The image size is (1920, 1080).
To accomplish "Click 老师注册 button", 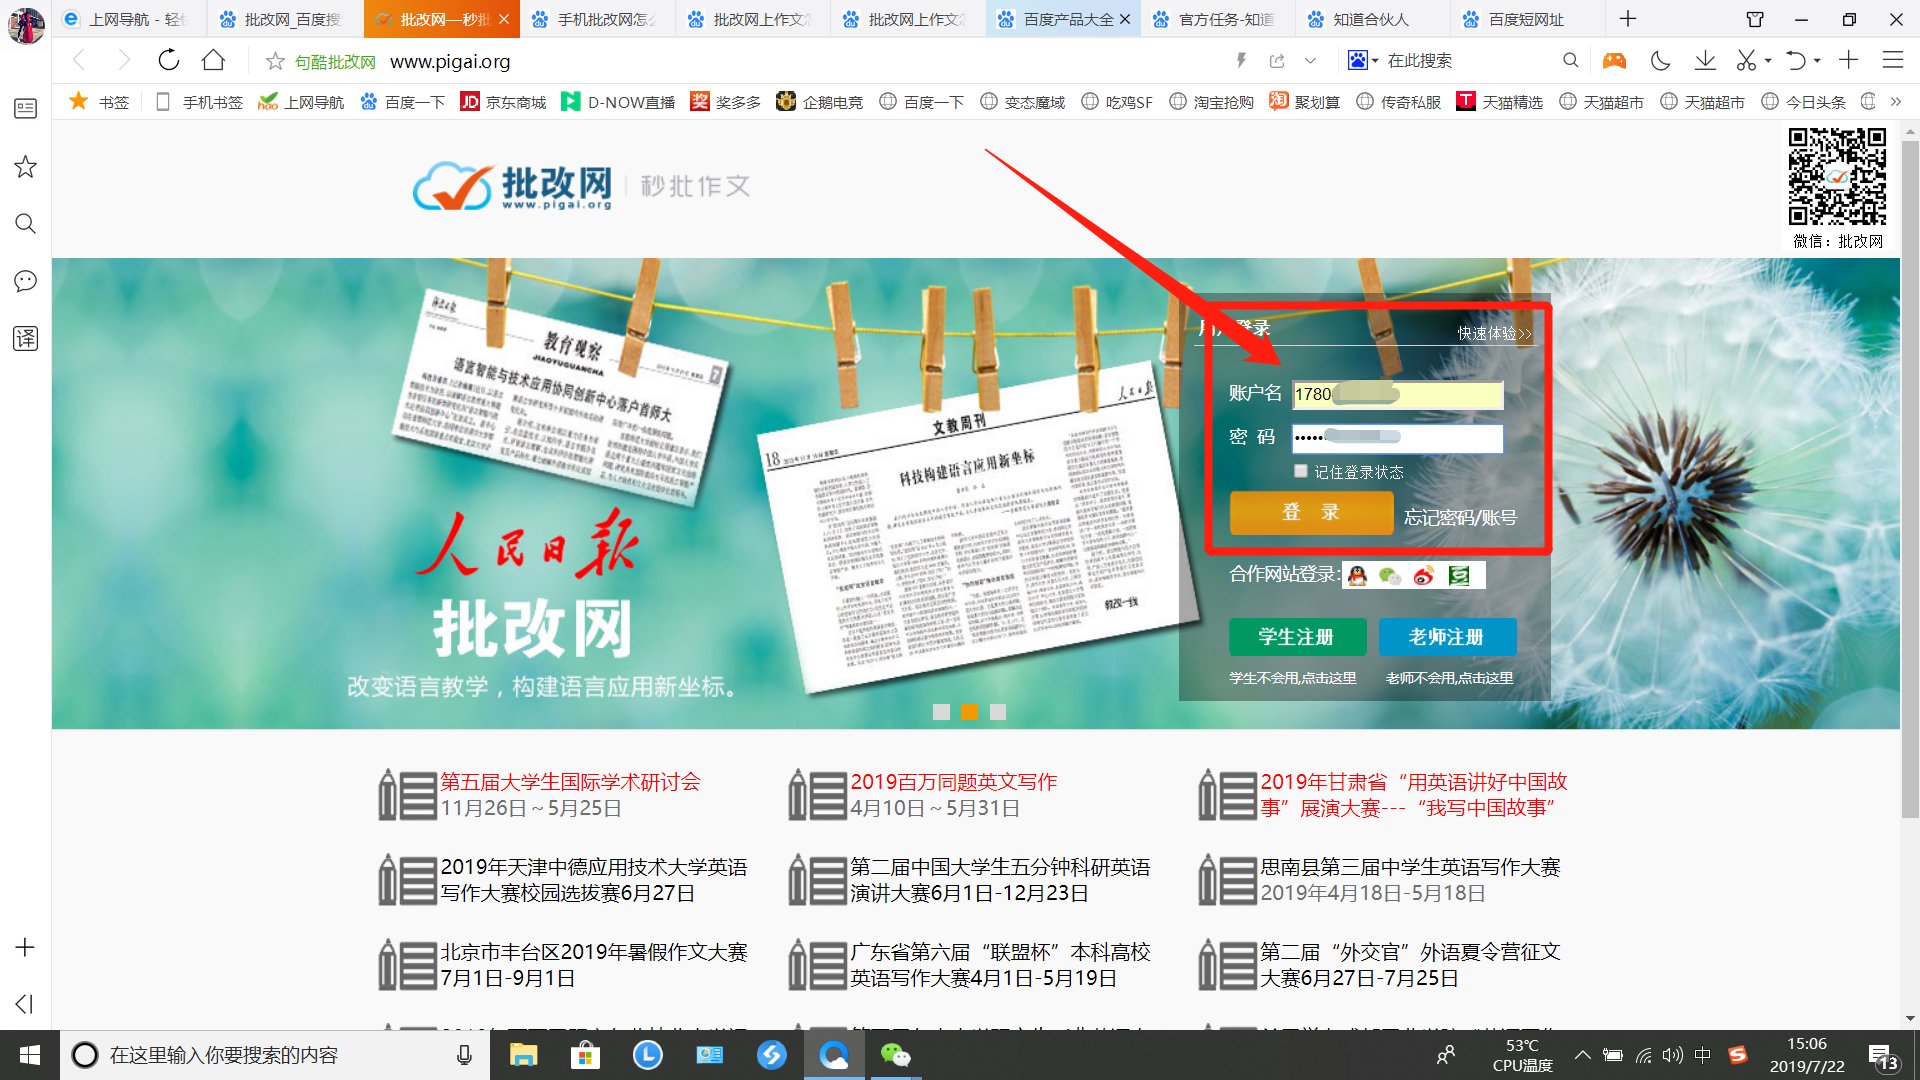I will pyautogui.click(x=1447, y=637).
